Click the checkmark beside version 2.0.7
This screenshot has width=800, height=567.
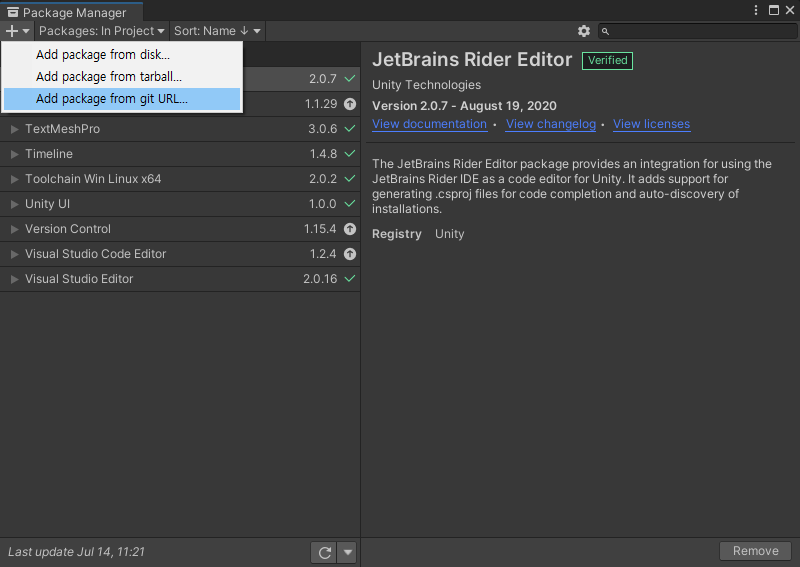[x=350, y=79]
